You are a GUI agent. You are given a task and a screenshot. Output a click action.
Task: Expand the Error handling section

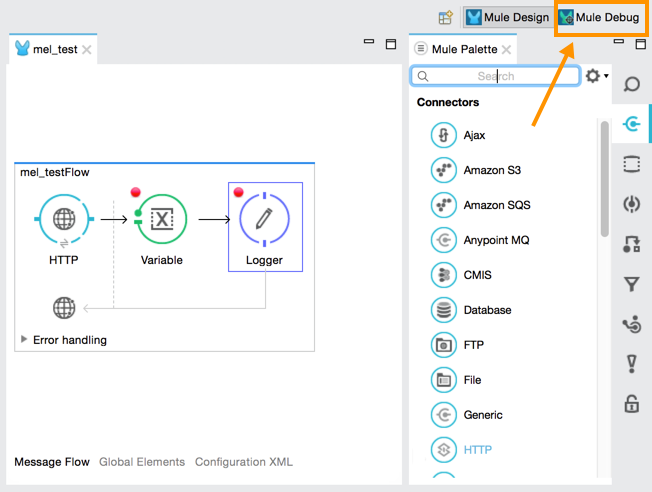[24, 340]
